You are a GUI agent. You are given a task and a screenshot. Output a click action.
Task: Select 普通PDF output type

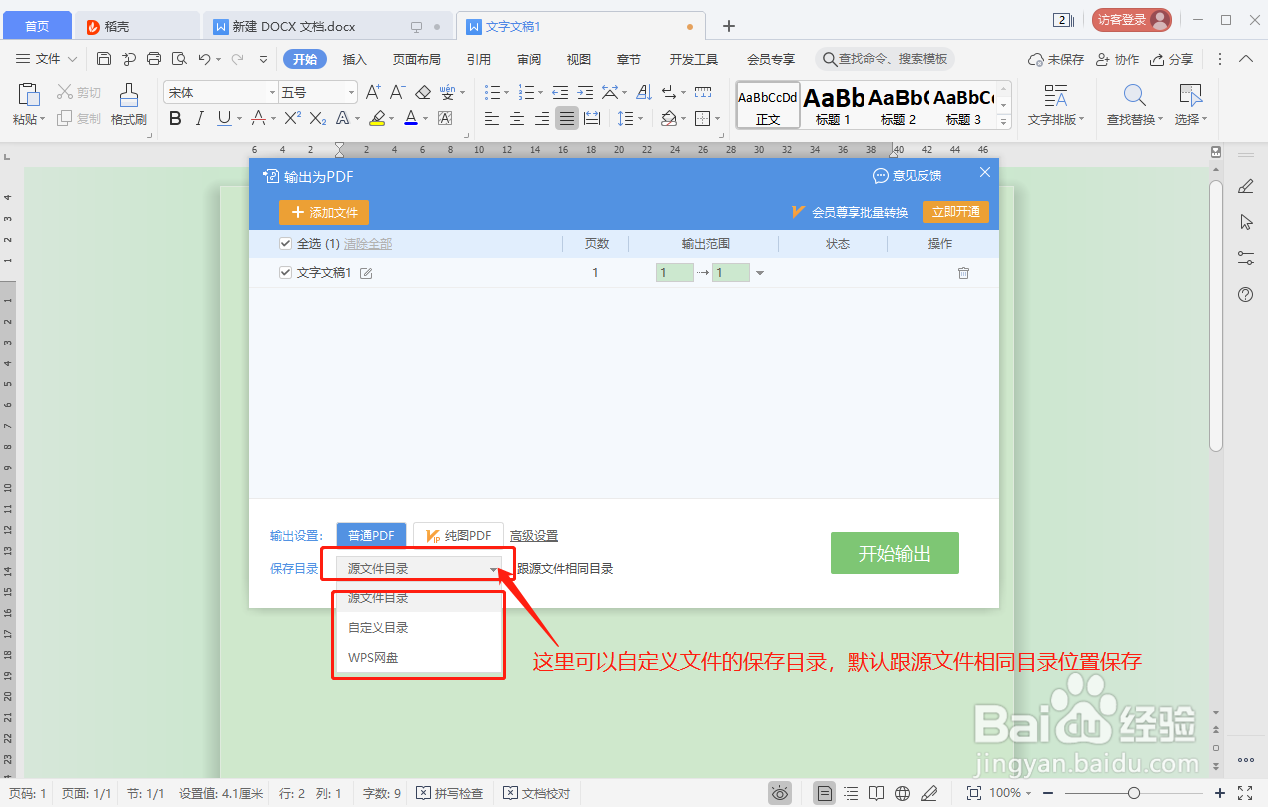coord(371,536)
